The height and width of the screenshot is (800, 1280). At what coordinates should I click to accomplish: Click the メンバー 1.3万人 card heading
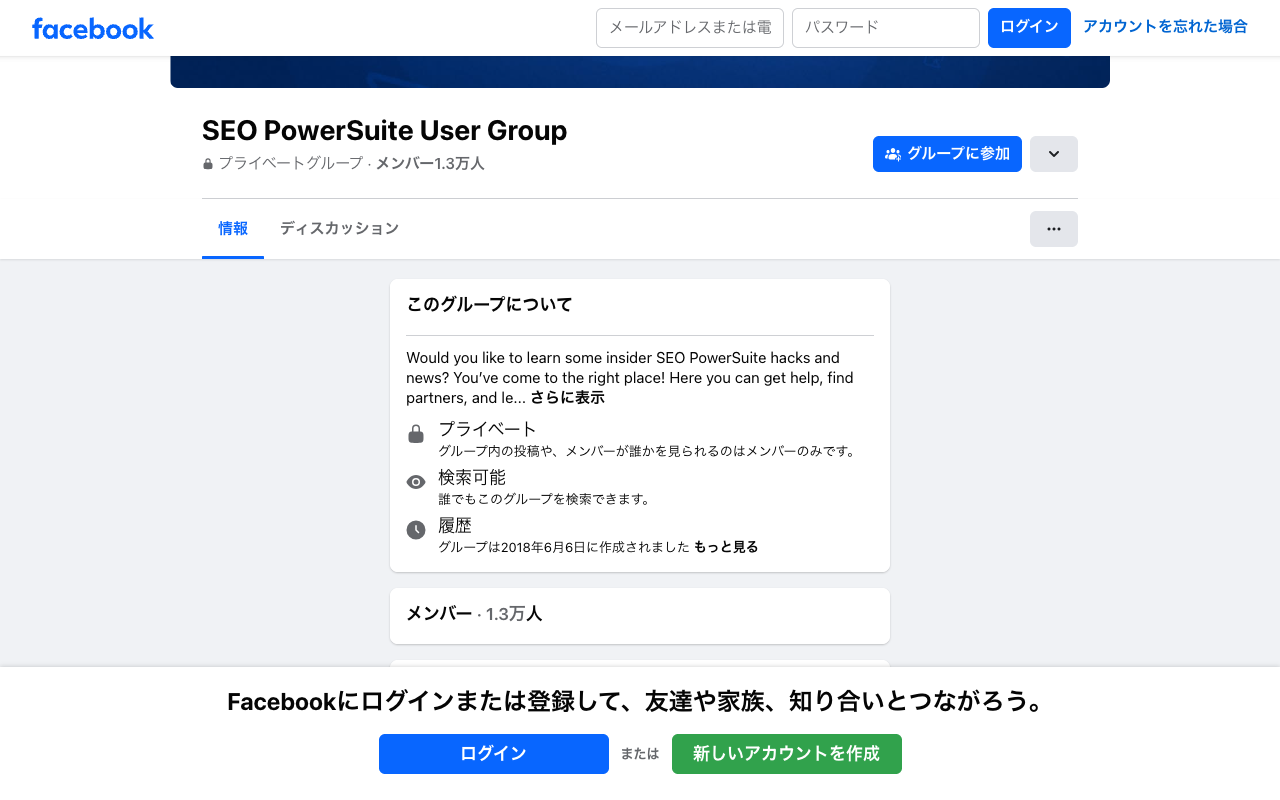(x=474, y=614)
